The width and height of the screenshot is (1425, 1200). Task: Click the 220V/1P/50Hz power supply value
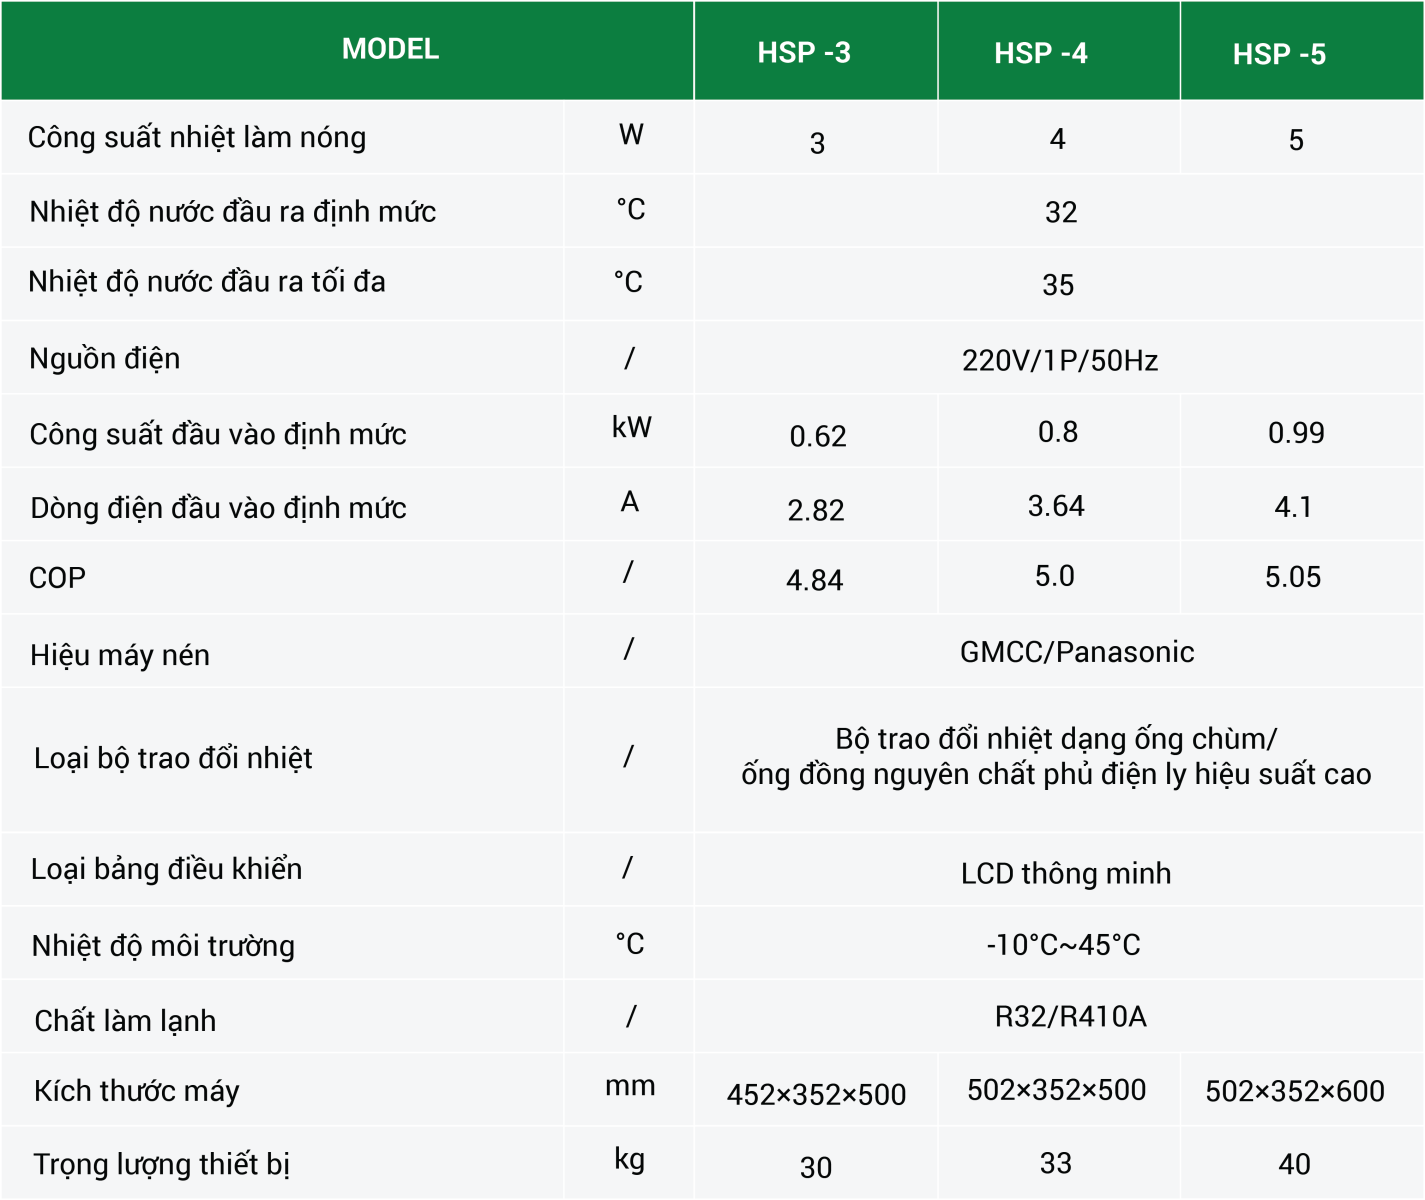pos(1060,360)
